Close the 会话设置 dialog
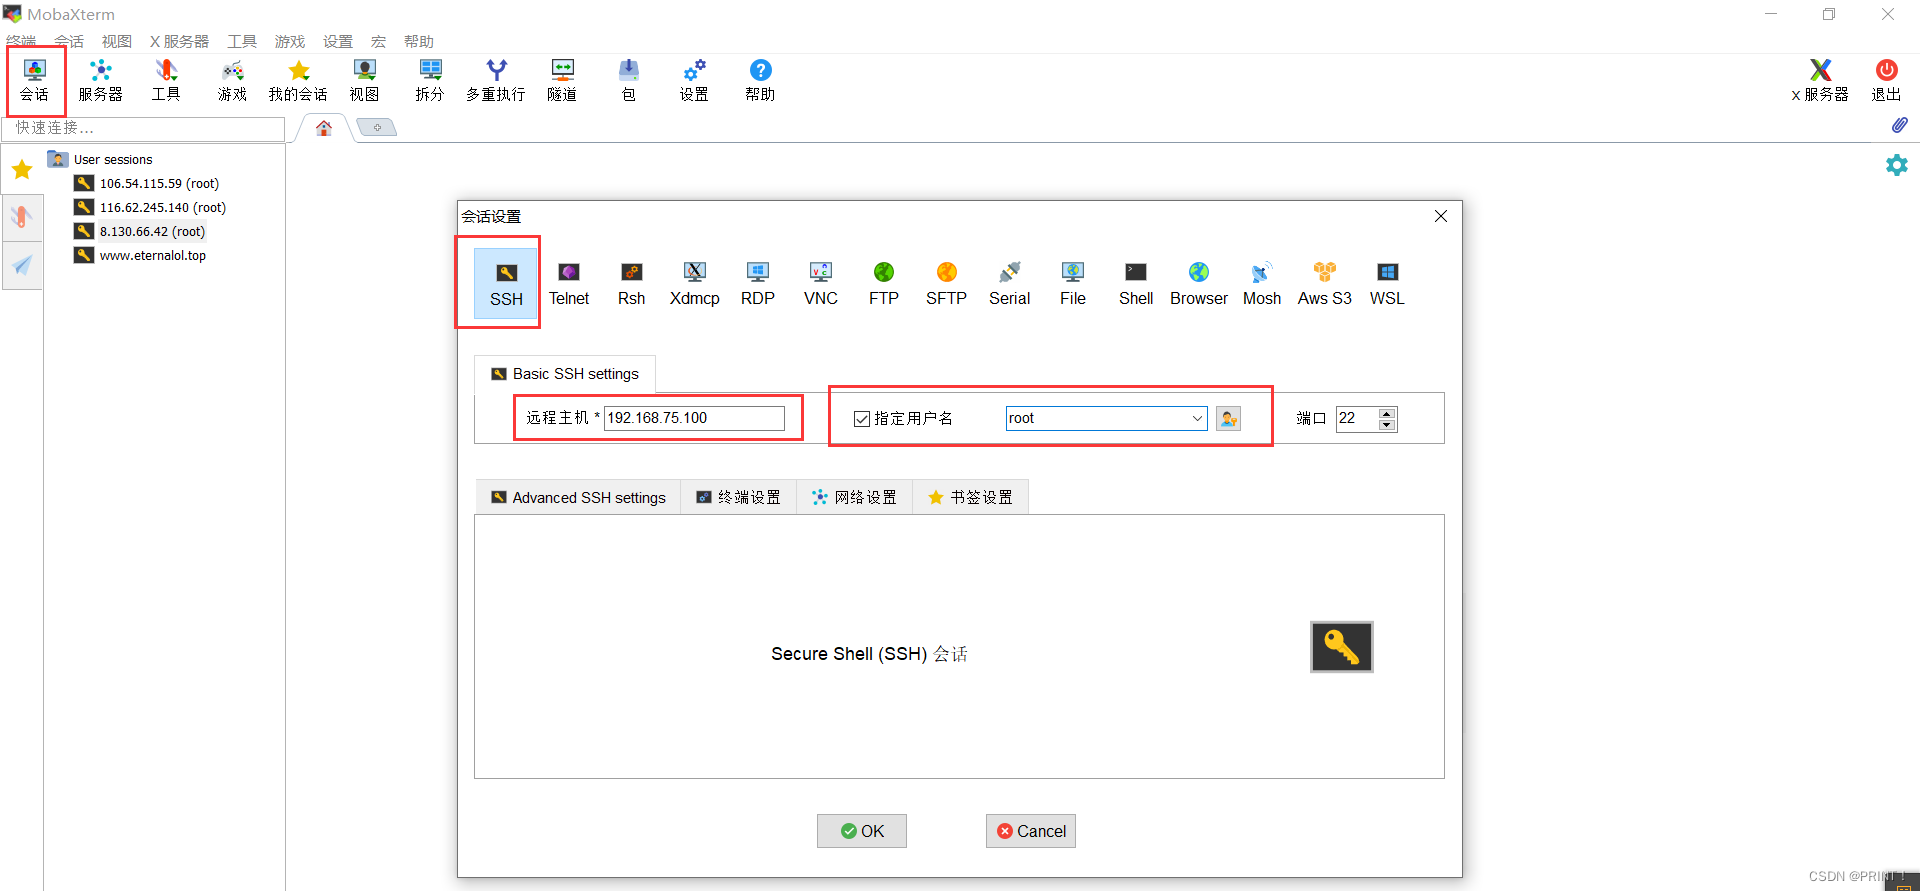Viewport: 1920px width, 891px height. [1441, 216]
